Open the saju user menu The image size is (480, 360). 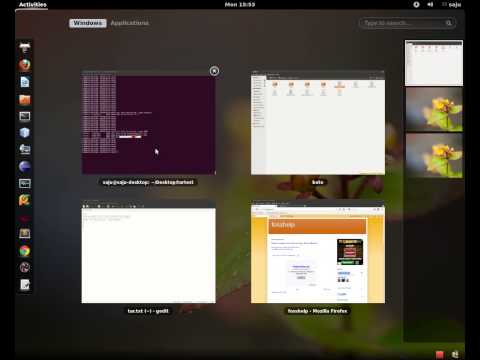click(452, 4)
